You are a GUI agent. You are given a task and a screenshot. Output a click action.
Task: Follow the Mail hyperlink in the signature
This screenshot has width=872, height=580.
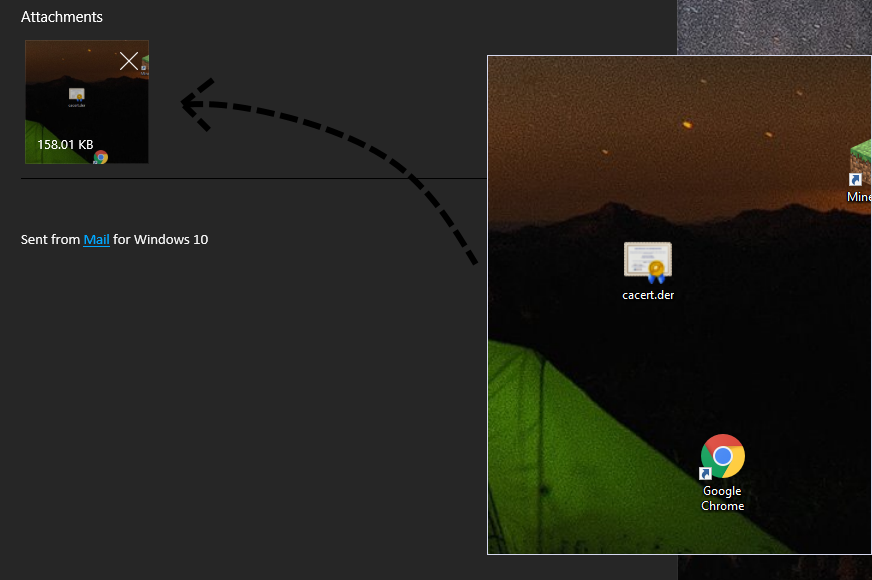pos(96,240)
